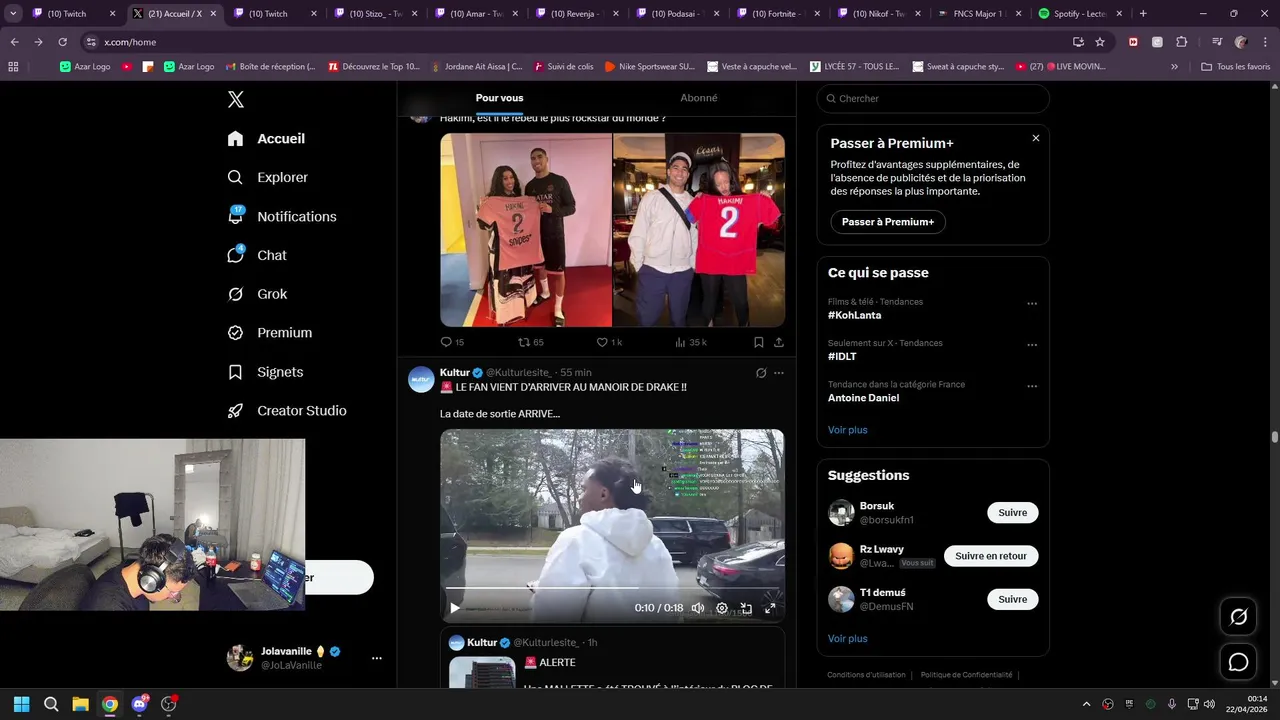Open Grok actions on Kultur post
Viewport: 1280px width, 720px height.
[x=761, y=373]
